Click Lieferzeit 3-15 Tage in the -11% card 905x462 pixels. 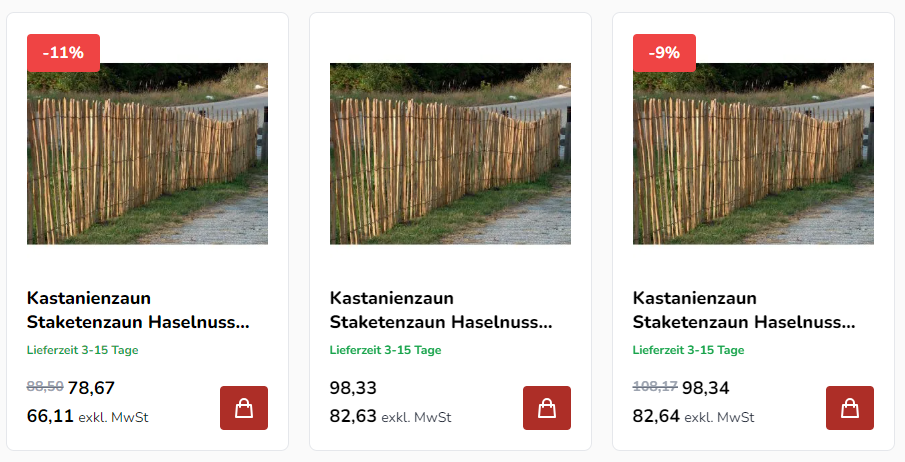[x=82, y=350]
